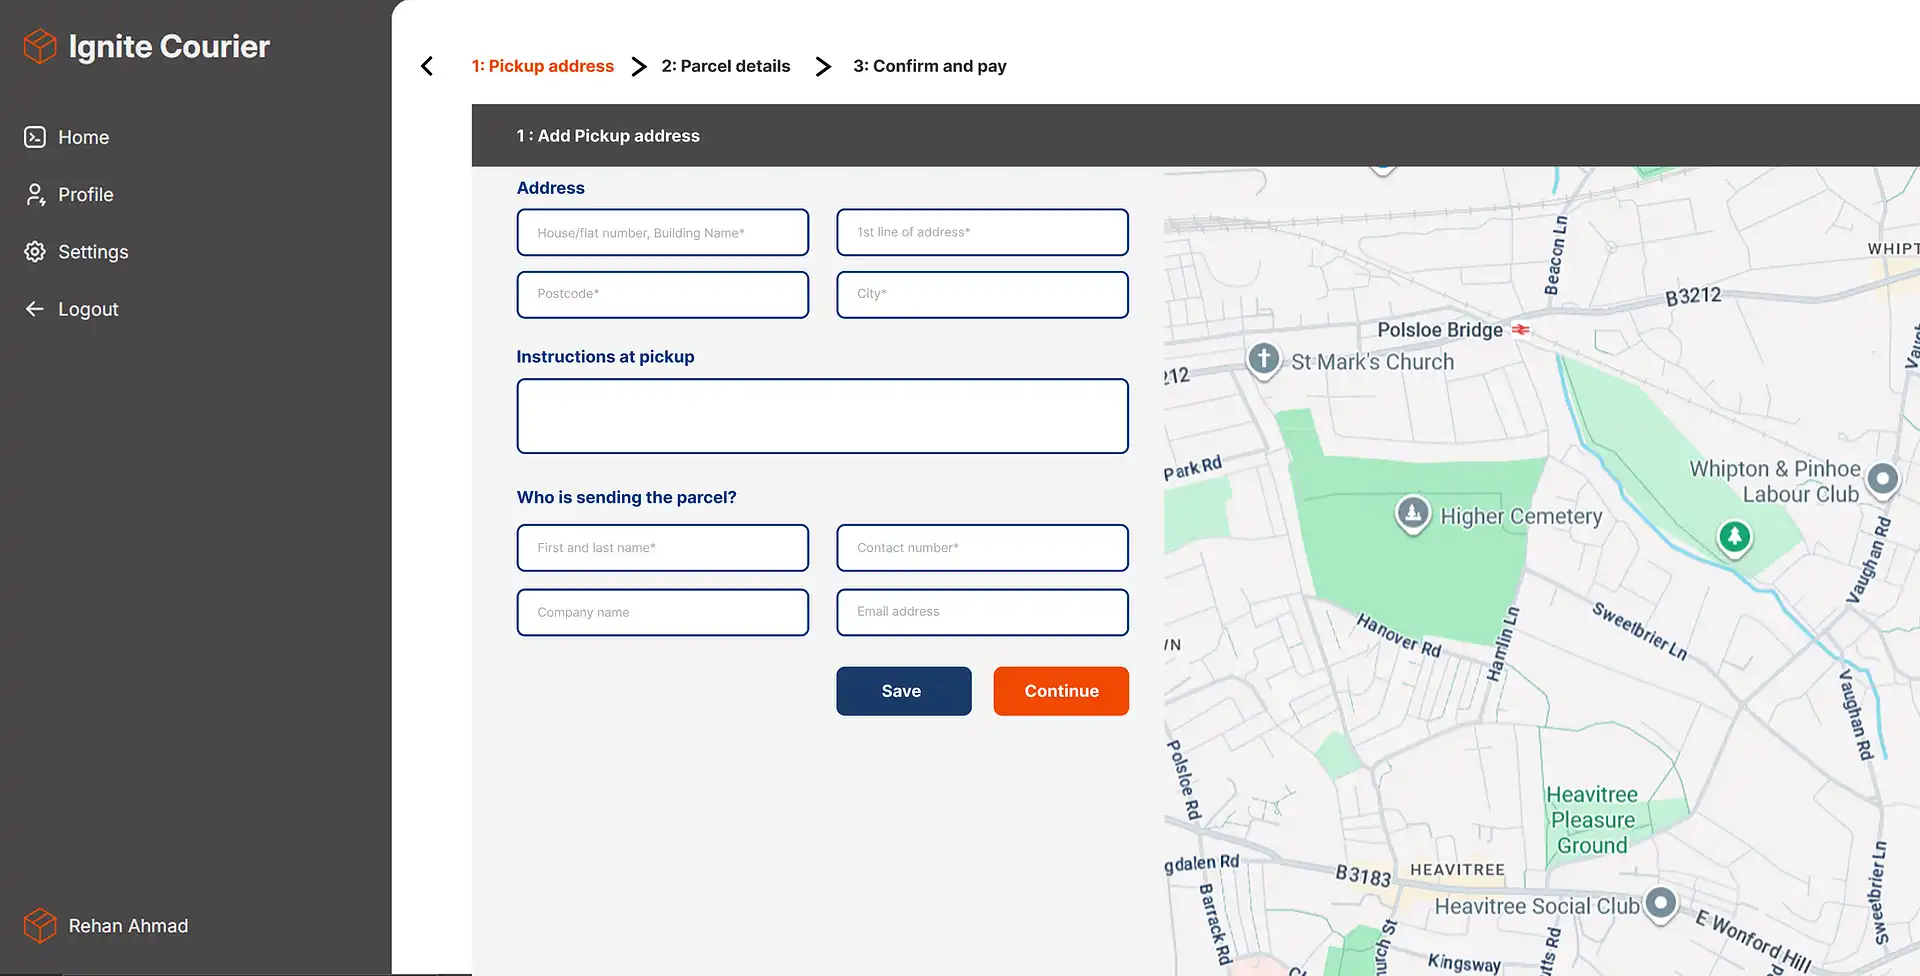
Task: Click the Heavitree Social Club map pin
Action: point(1661,904)
